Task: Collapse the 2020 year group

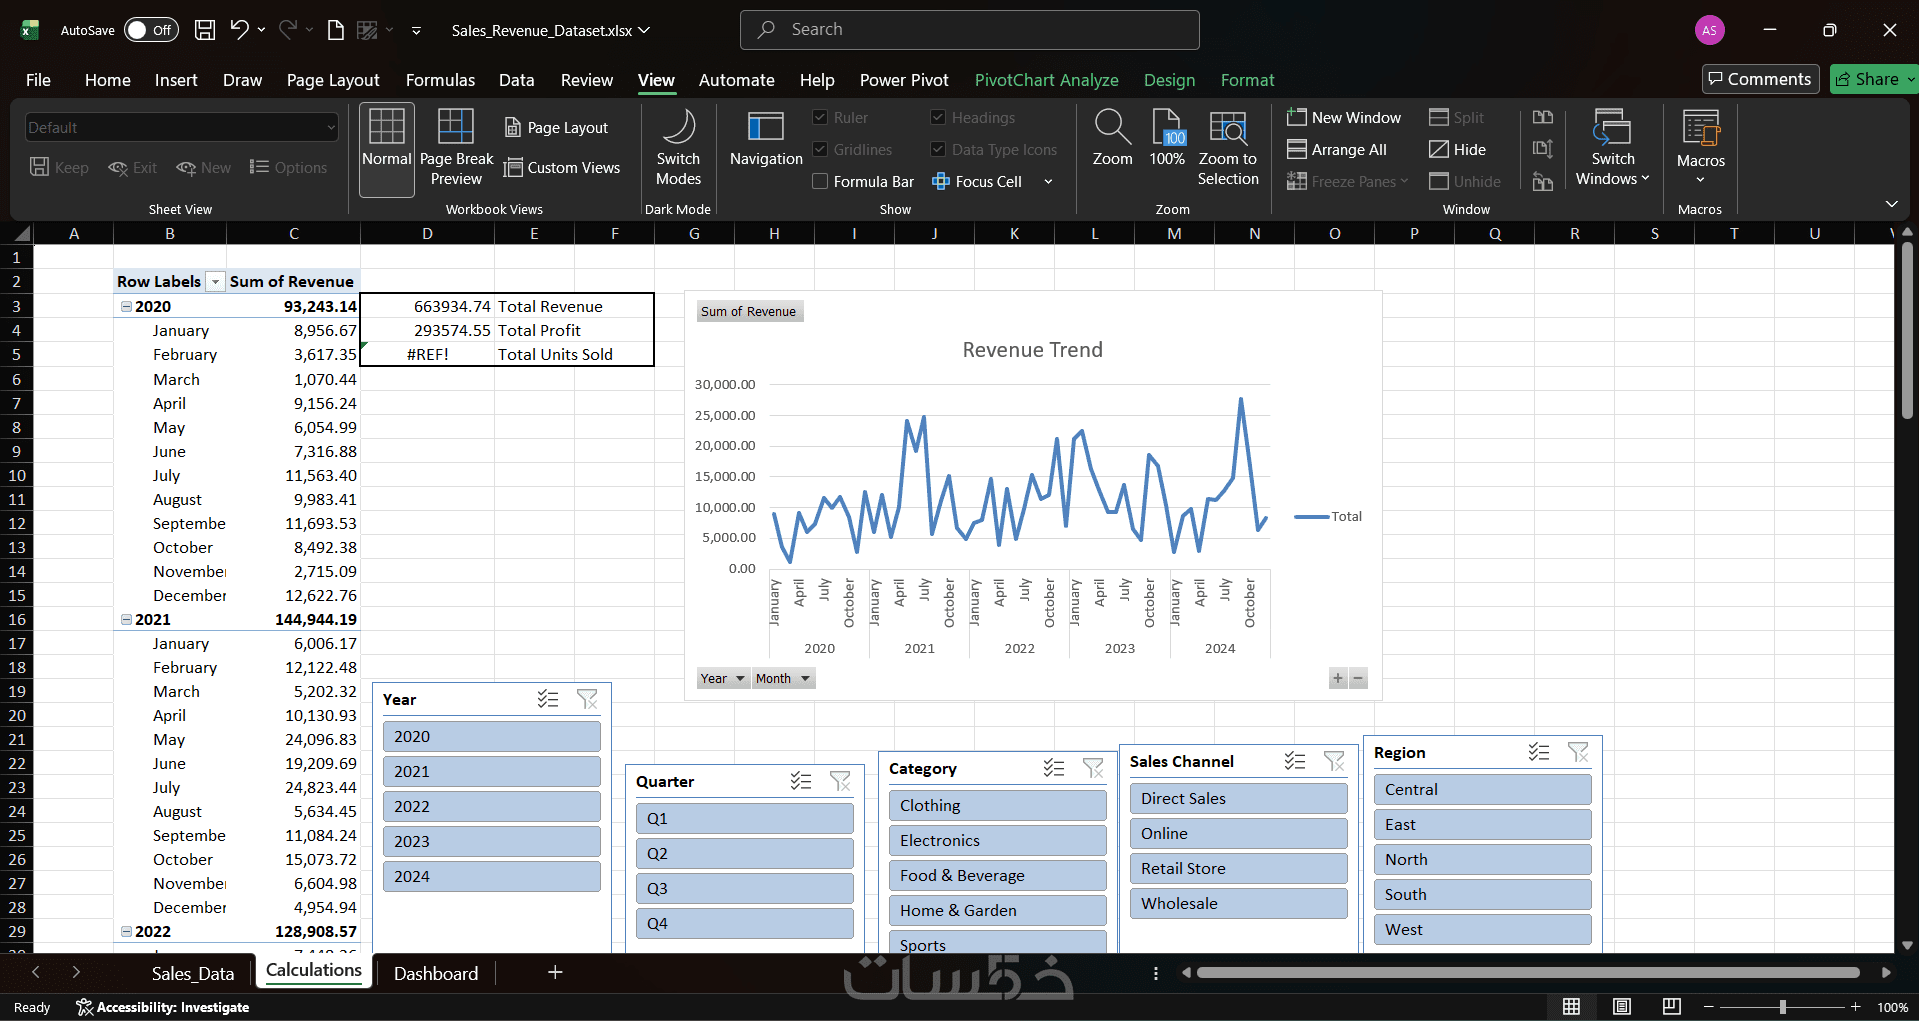Action: pyautogui.click(x=126, y=307)
